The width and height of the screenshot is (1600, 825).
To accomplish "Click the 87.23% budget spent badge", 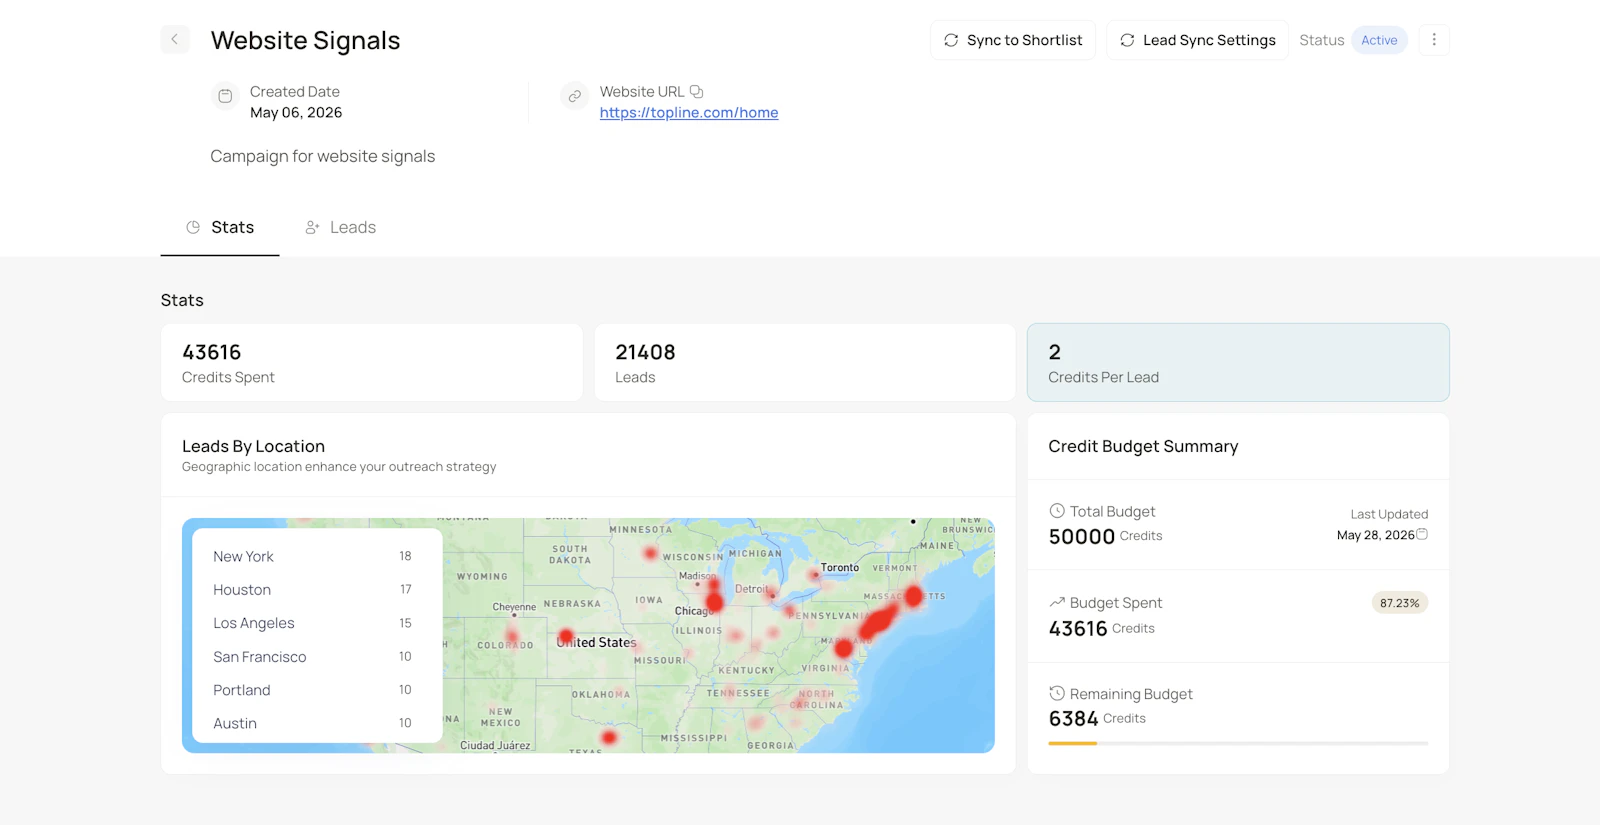I will click(1400, 603).
